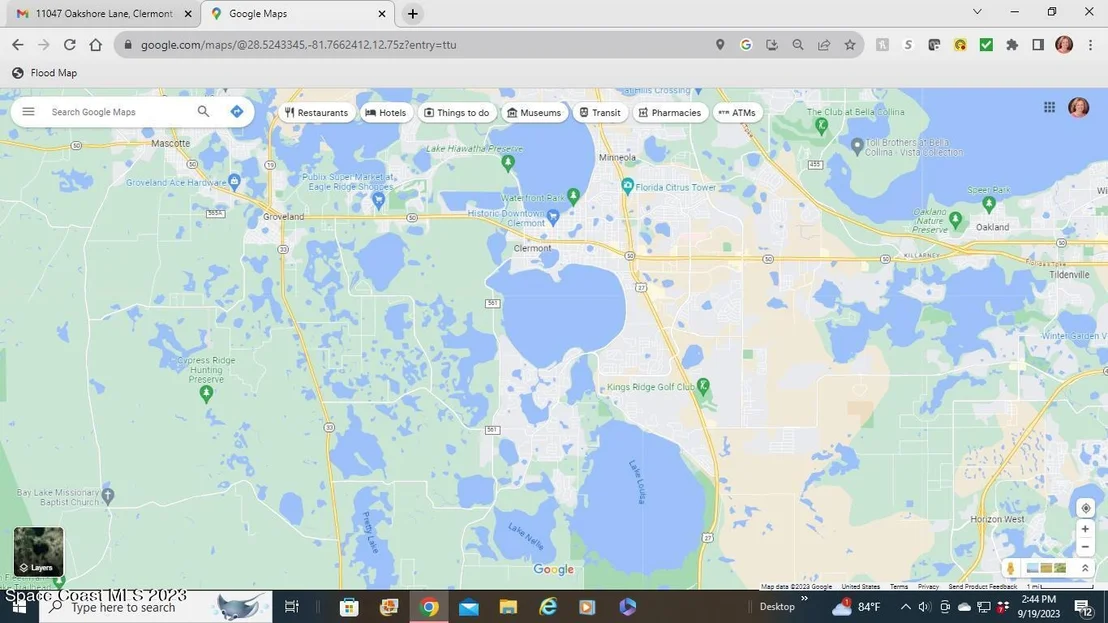Open the Layers map type thumbnail
1108x623 pixels.
pyautogui.click(x=38, y=551)
